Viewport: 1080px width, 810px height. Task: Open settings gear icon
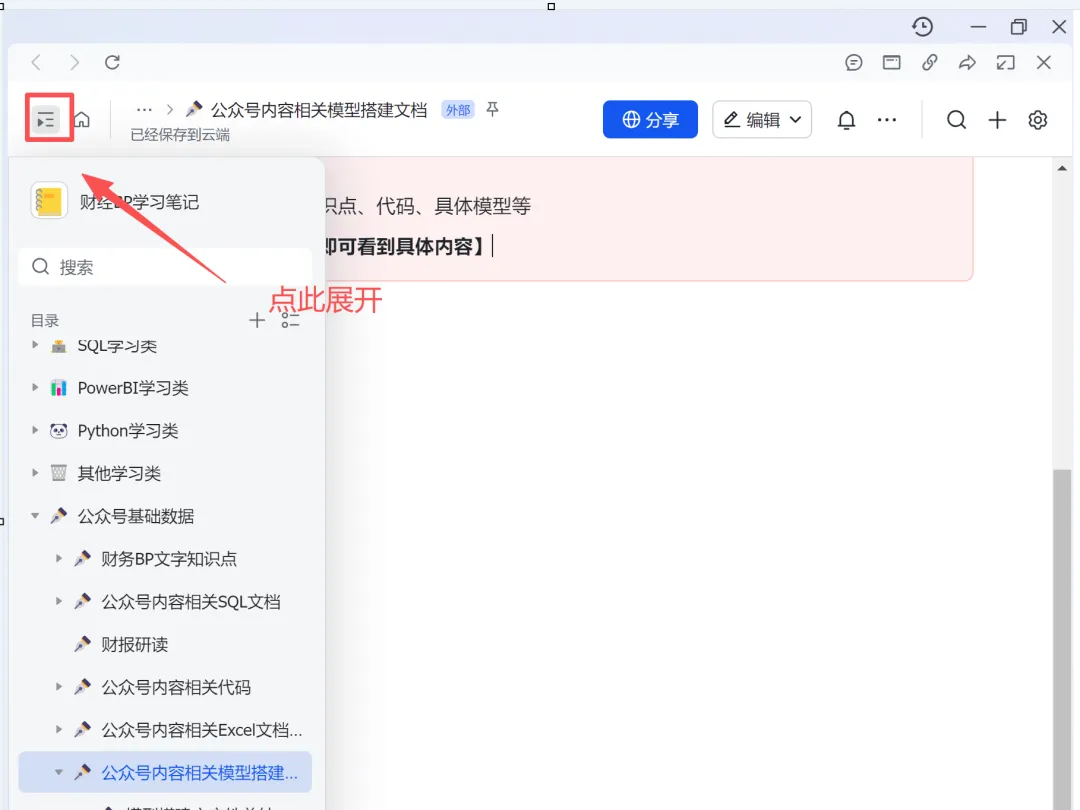click(1037, 120)
